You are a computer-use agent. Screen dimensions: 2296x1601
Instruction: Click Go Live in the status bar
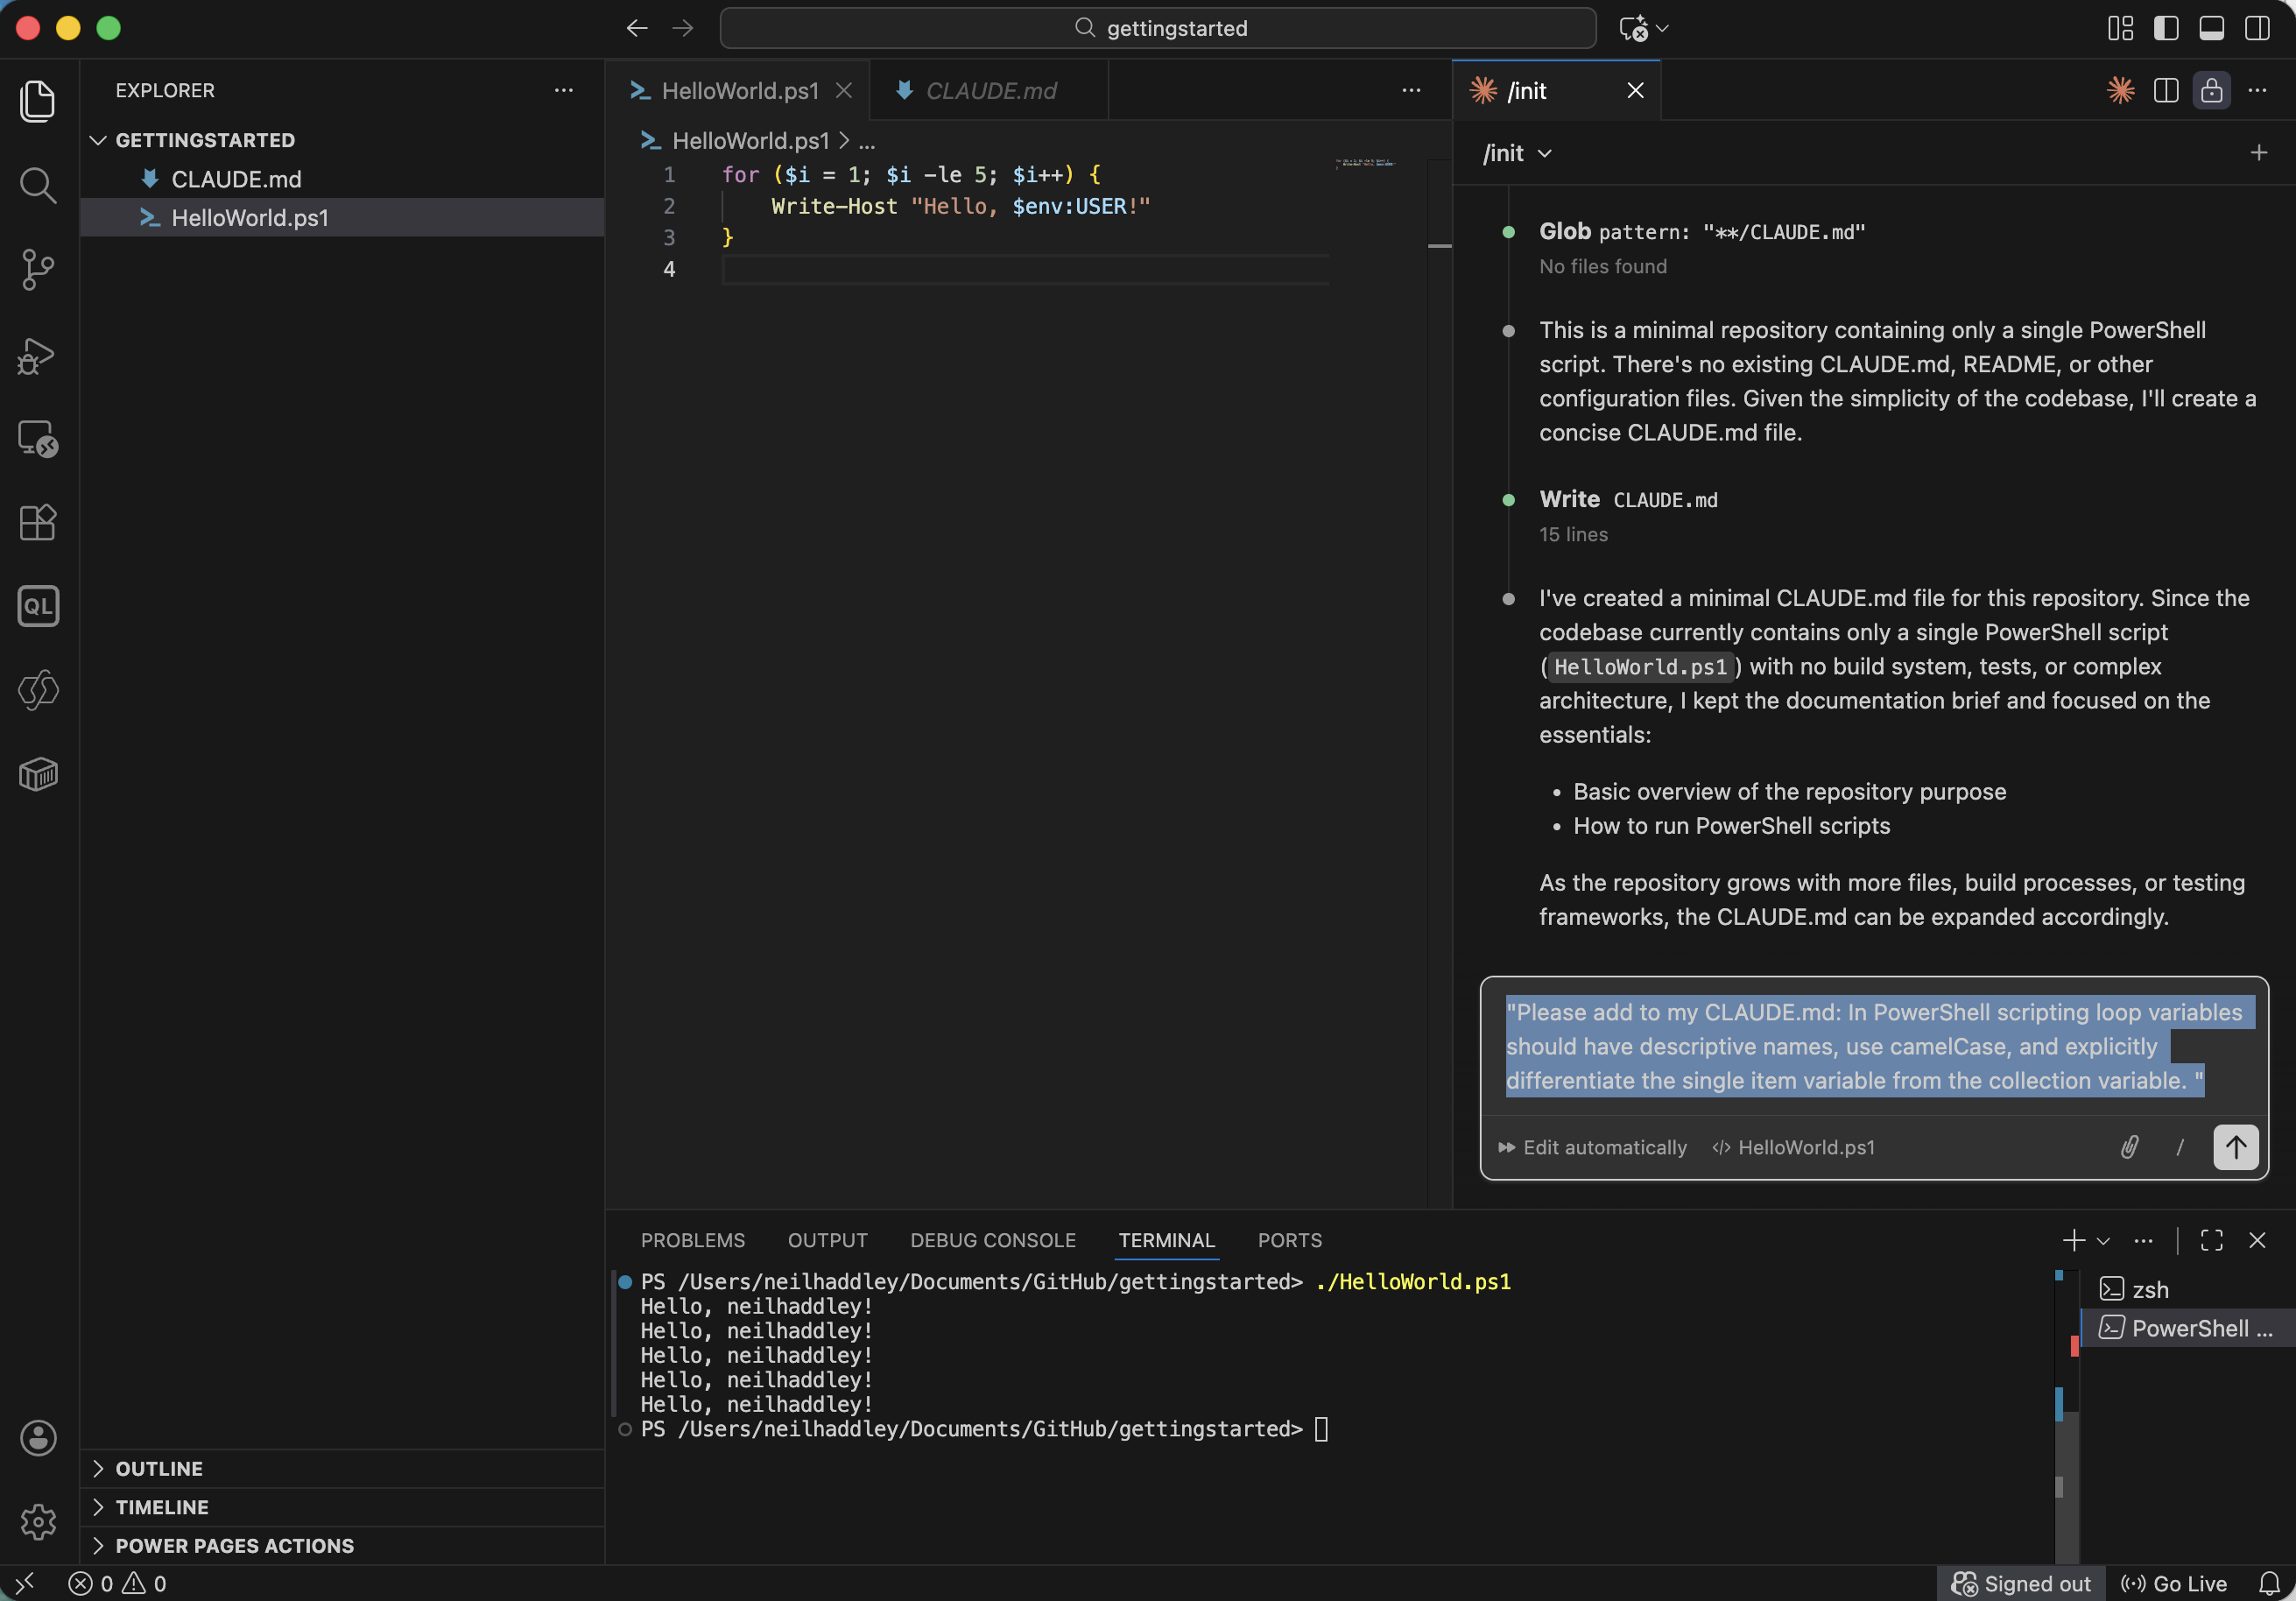tap(2174, 1583)
